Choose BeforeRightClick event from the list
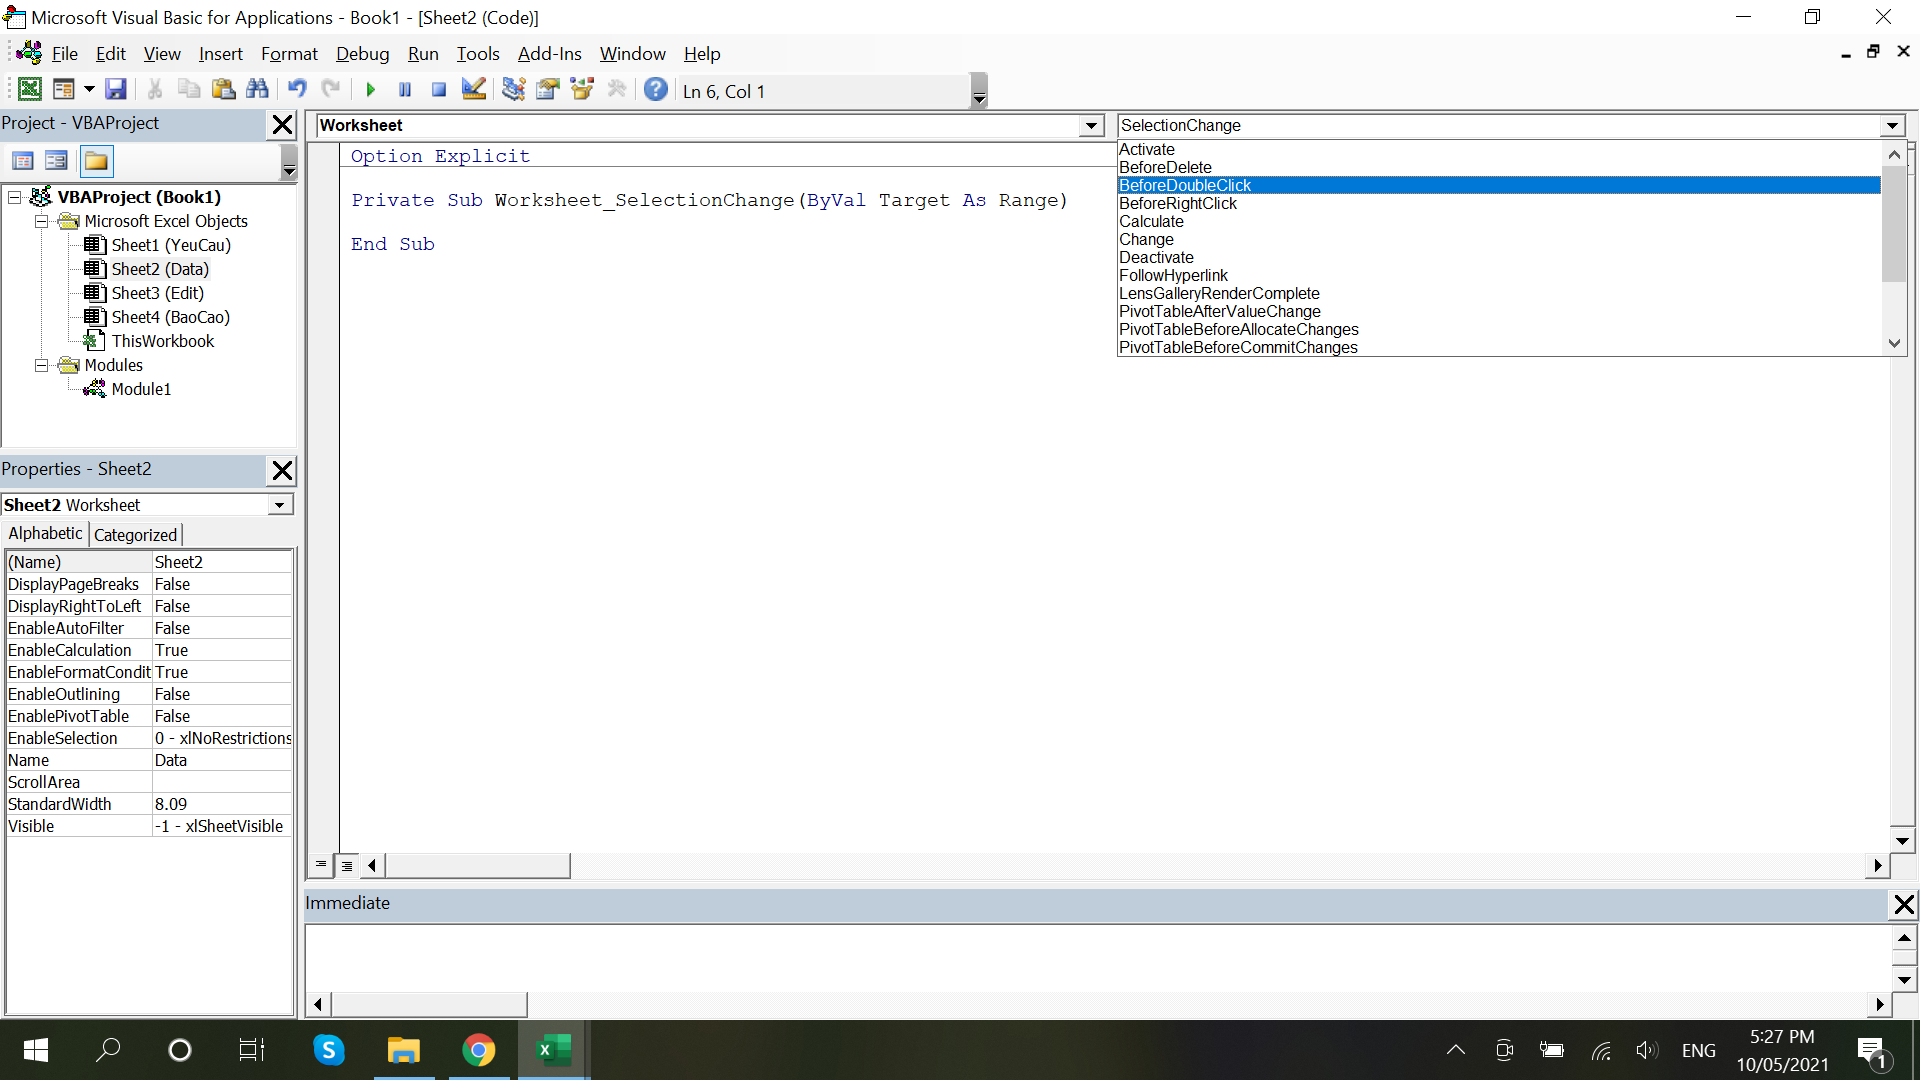Screen dimensions: 1920x1080 (1498, 203)
